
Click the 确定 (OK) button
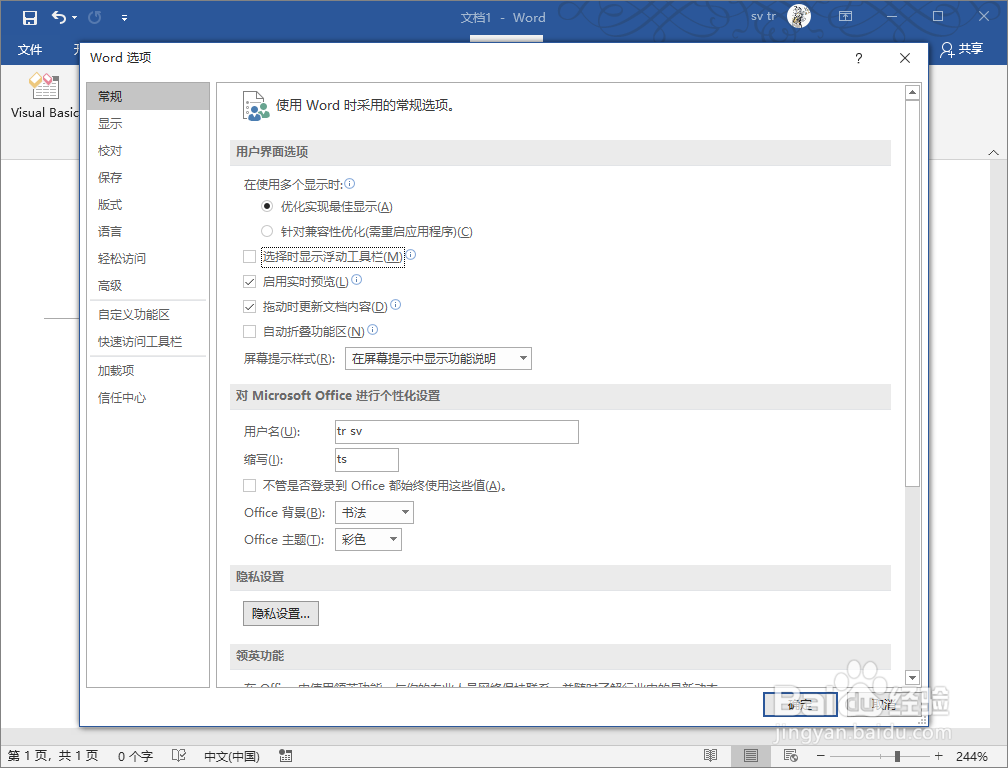(800, 704)
